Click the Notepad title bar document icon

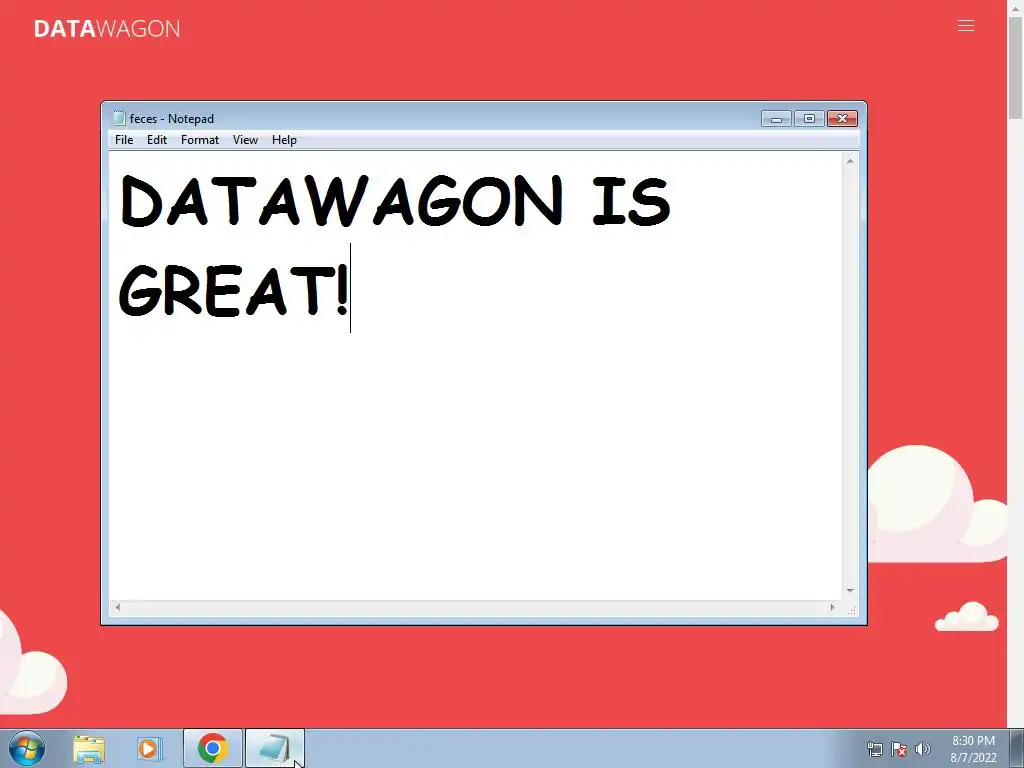click(x=119, y=118)
